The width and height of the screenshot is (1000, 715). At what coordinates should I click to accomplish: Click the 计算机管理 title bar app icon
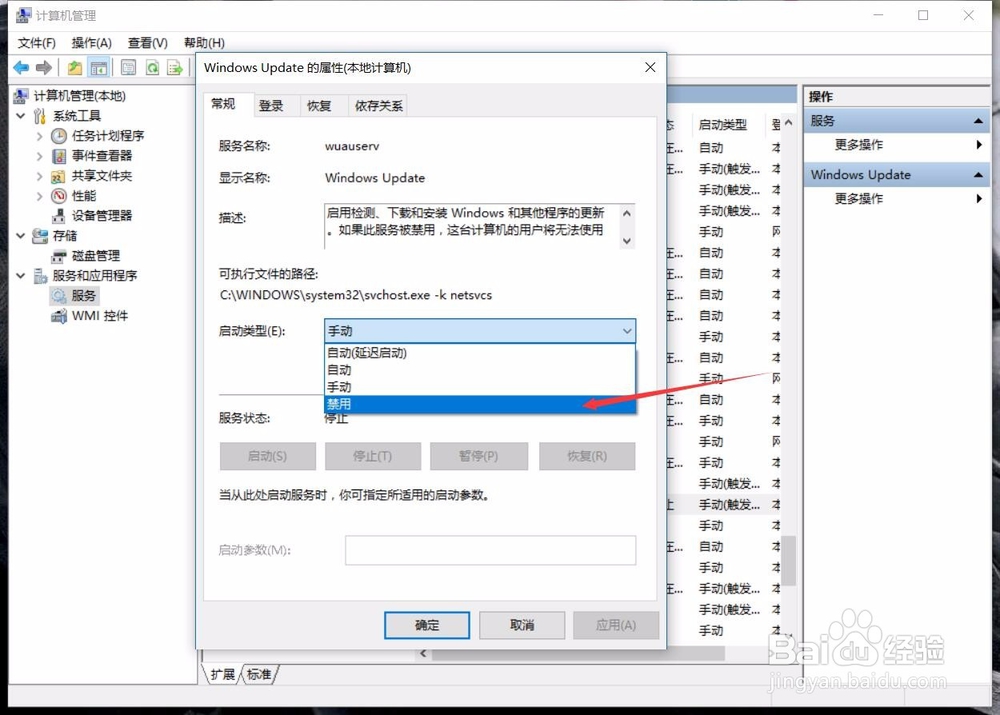(x=23, y=15)
